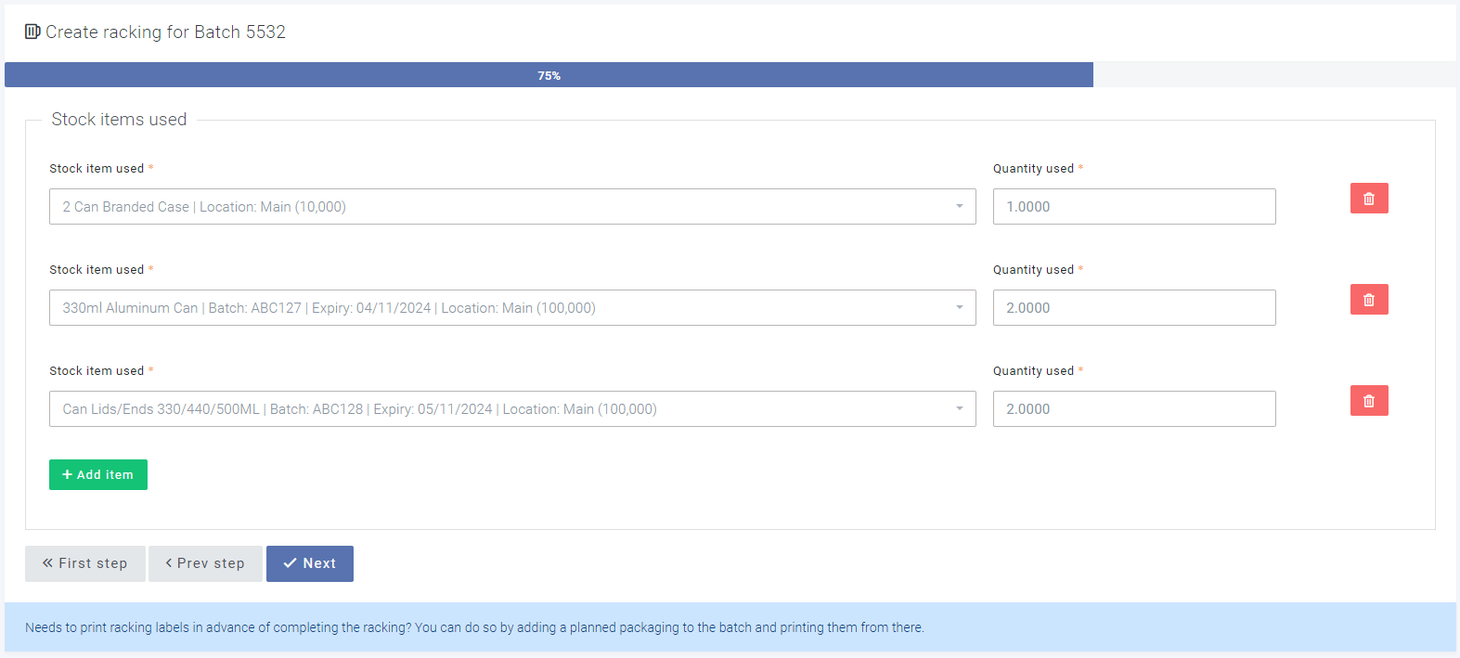Click the 'Stock items used' section heading
1460x658 pixels.
pyautogui.click(x=119, y=119)
